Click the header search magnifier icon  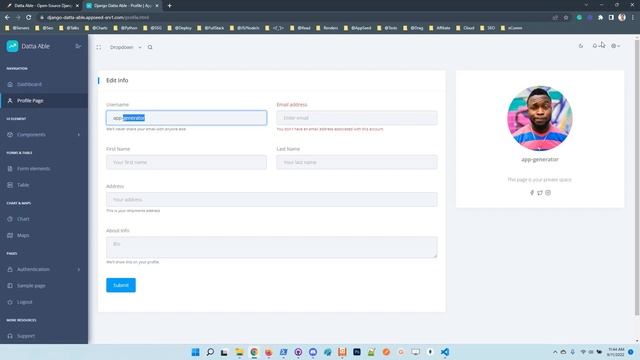tap(150, 47)
